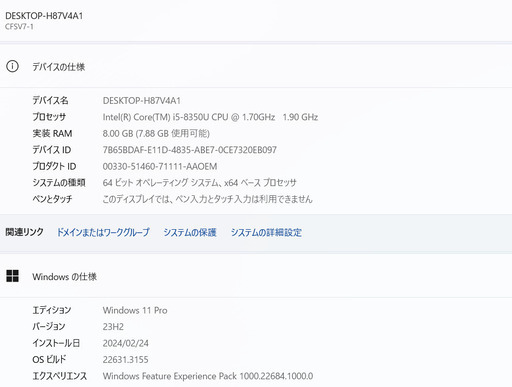Viewport: 512px width, 387px height.
Task: Collapse the Windows の仕様 section header
Action: pos(256,276)
